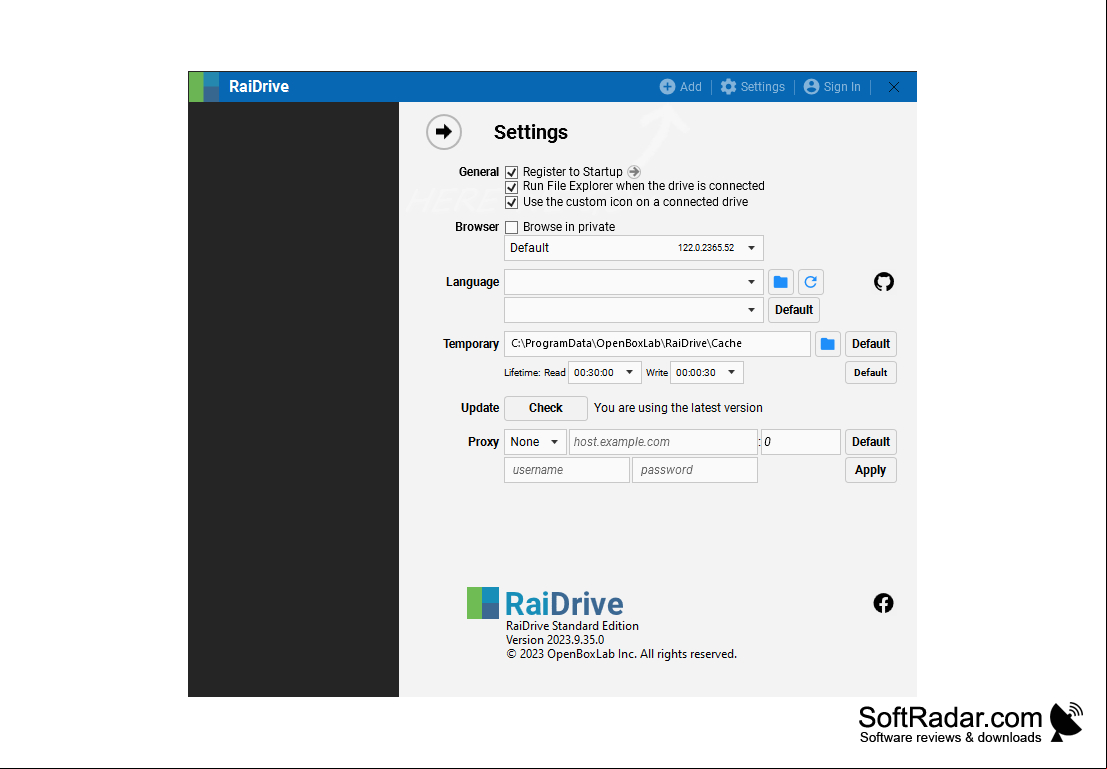Apply the proxy settings
The width and height of the screenshot is (1107, 769).
(870, 470)
